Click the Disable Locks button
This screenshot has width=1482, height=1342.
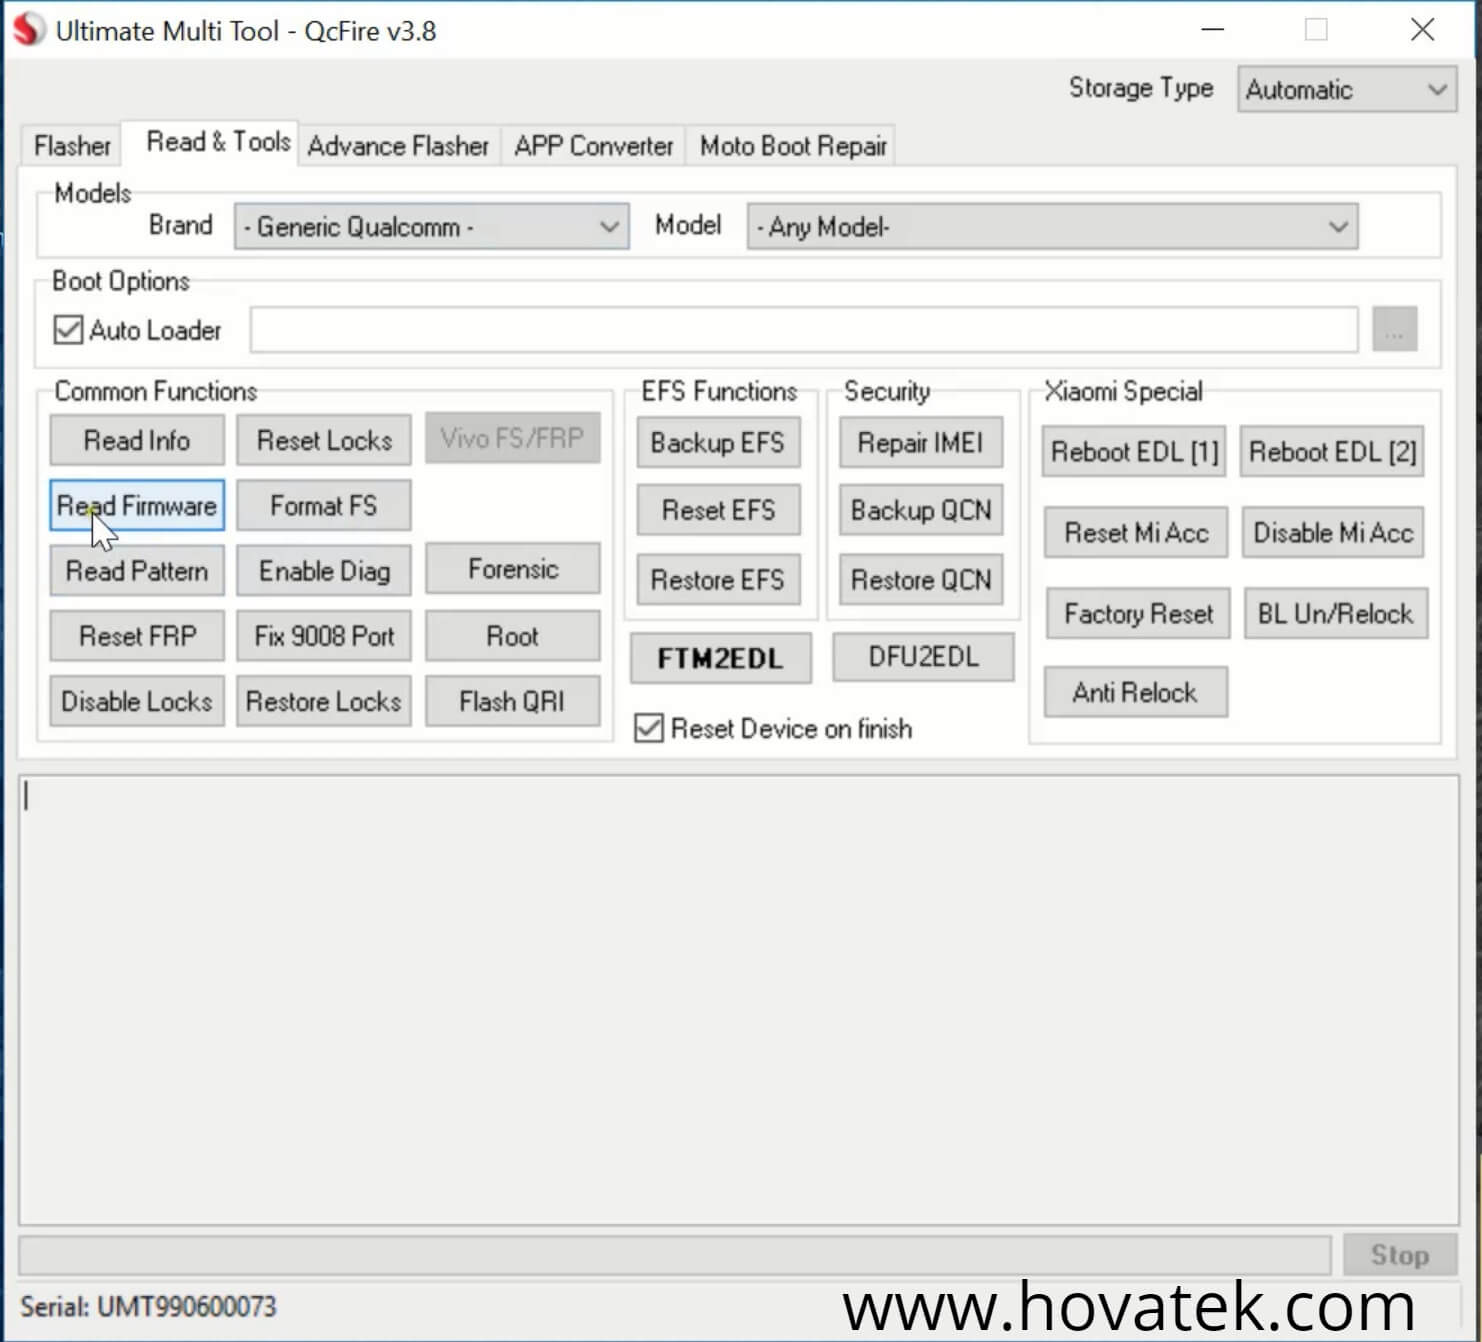[x=137, y=701]
